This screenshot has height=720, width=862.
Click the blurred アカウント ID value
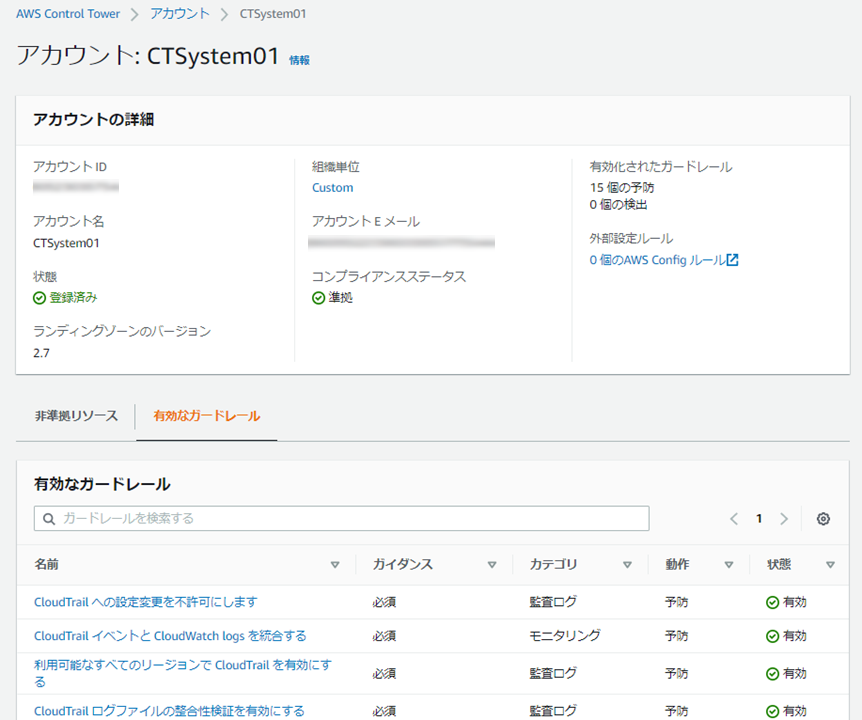(76, 187)
